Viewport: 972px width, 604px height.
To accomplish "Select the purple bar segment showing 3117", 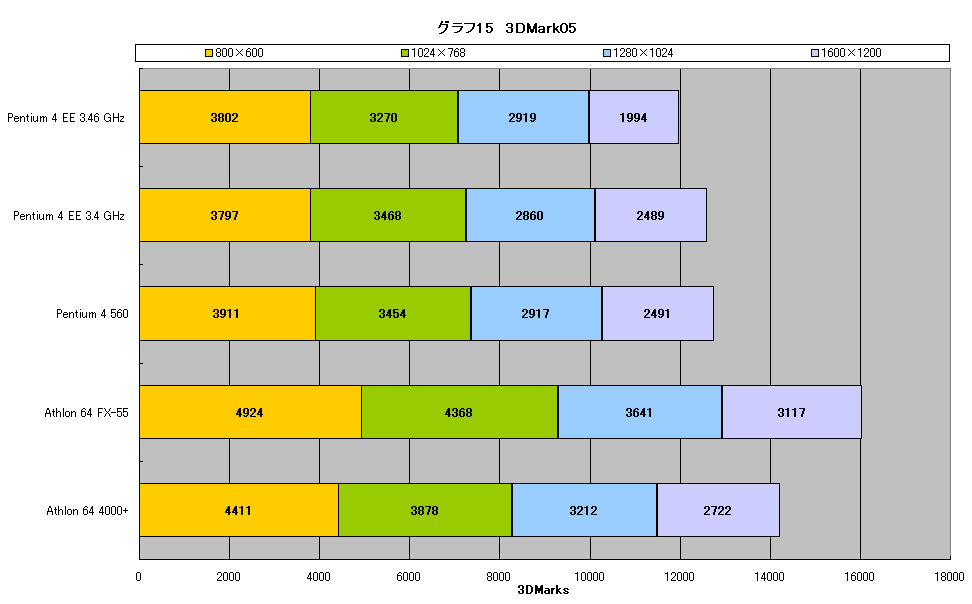I will (x=792, y=412).
